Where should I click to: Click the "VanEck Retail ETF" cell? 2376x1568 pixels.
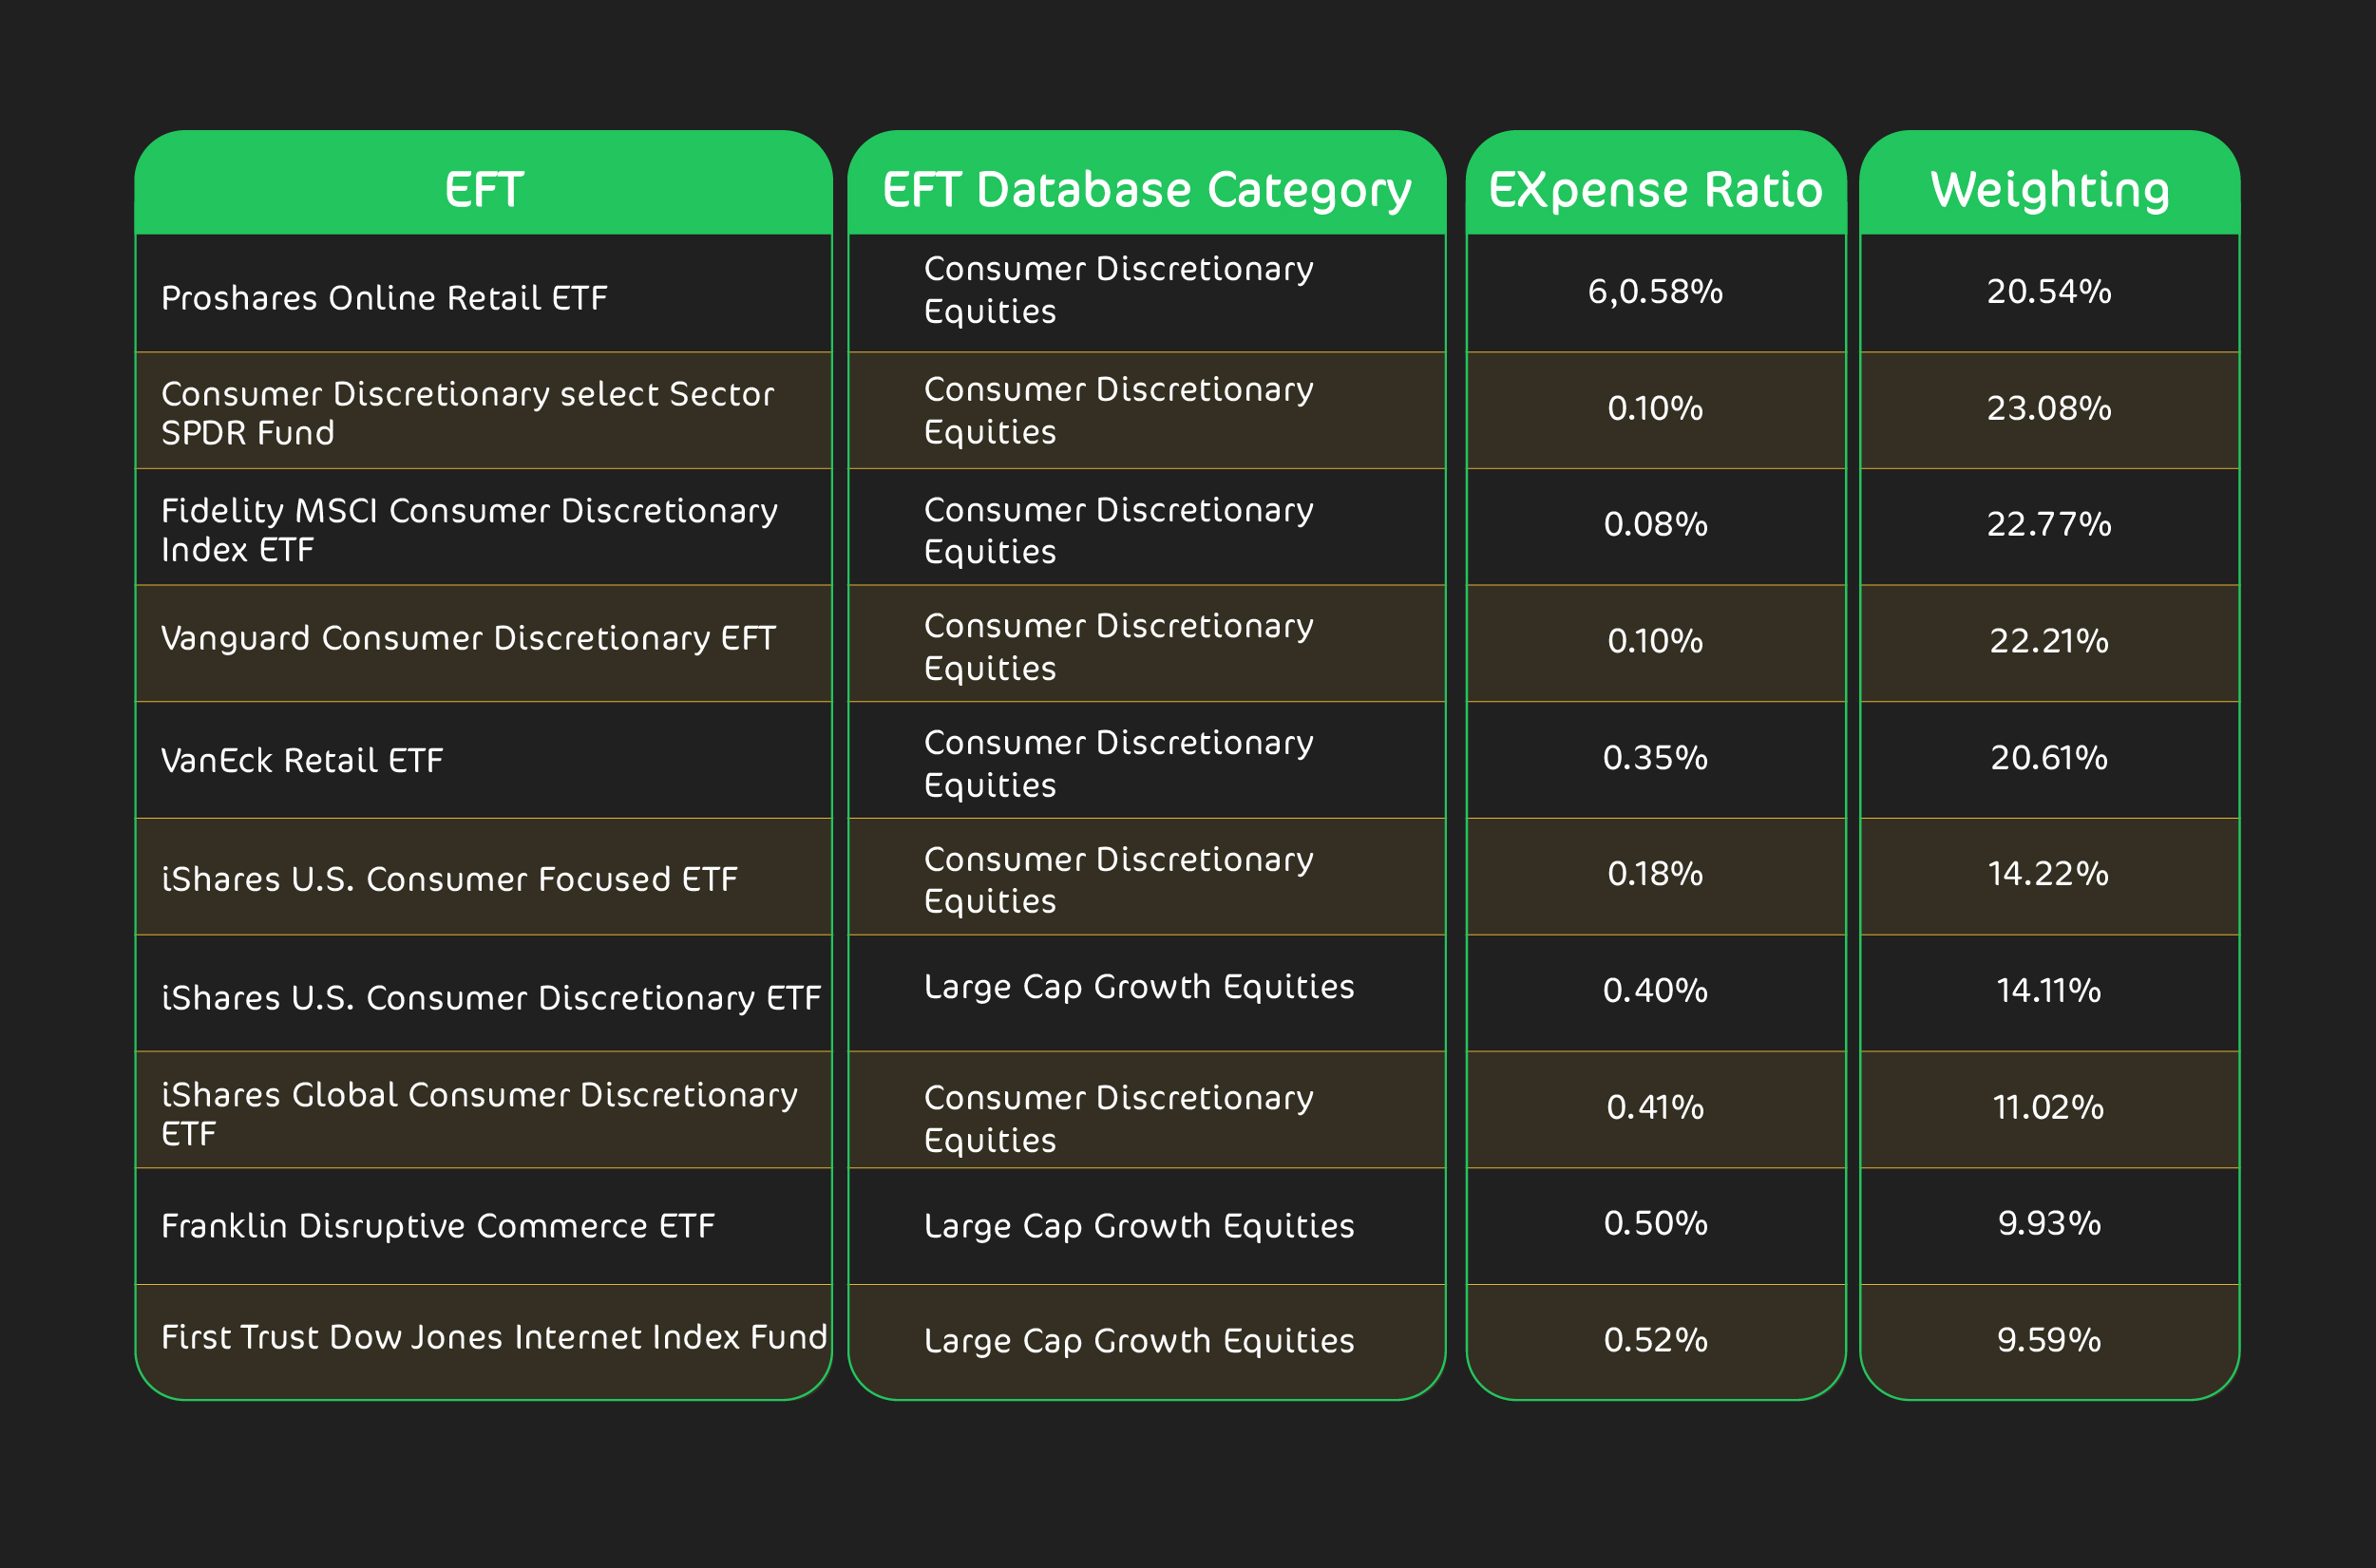[x=302, y=761]
